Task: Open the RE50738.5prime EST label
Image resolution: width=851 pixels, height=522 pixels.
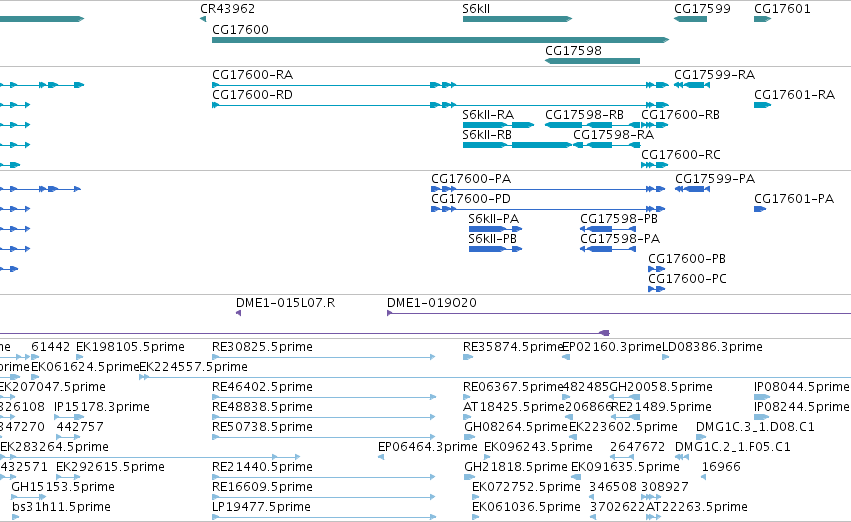Action: point(262,427)
